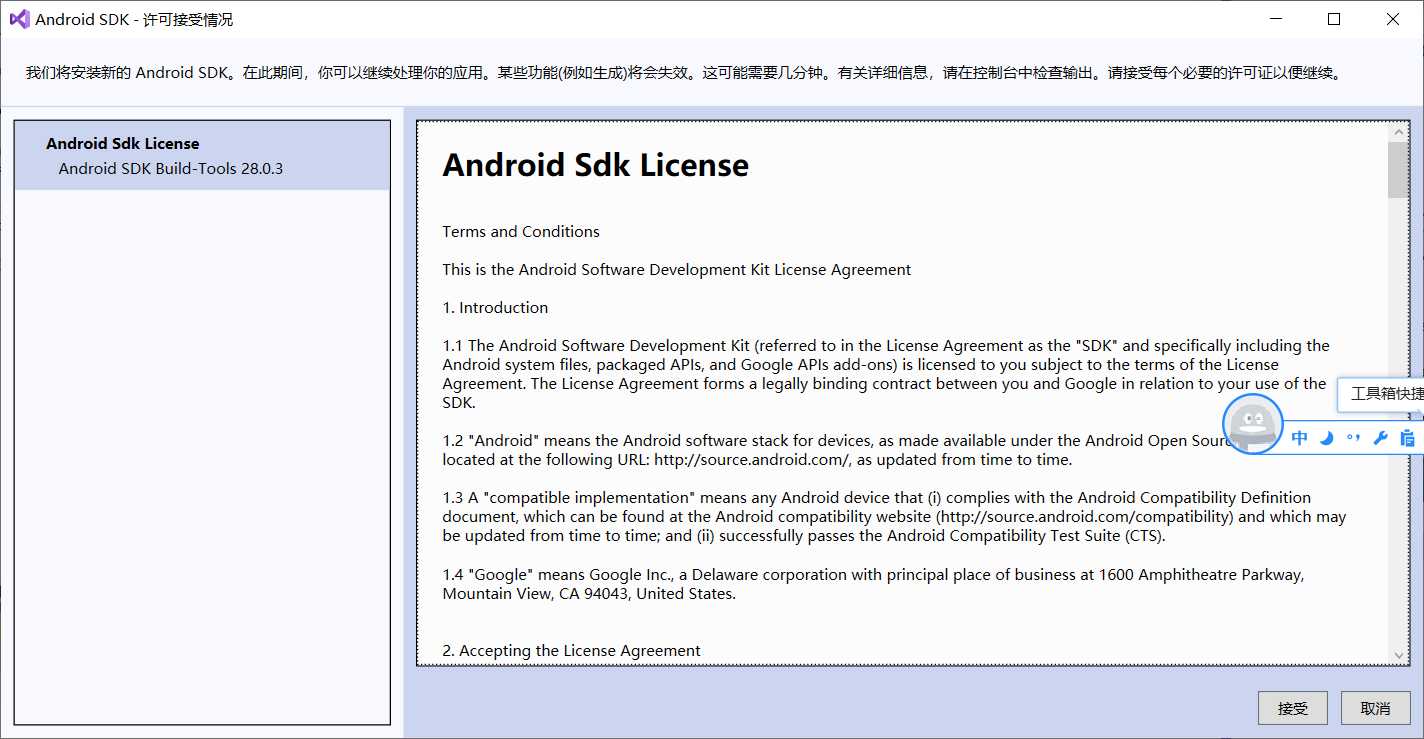Close the Android SDK license dialog
Image resolution: width=1424 pixels, height=739 pixels.
(1392, 19)
